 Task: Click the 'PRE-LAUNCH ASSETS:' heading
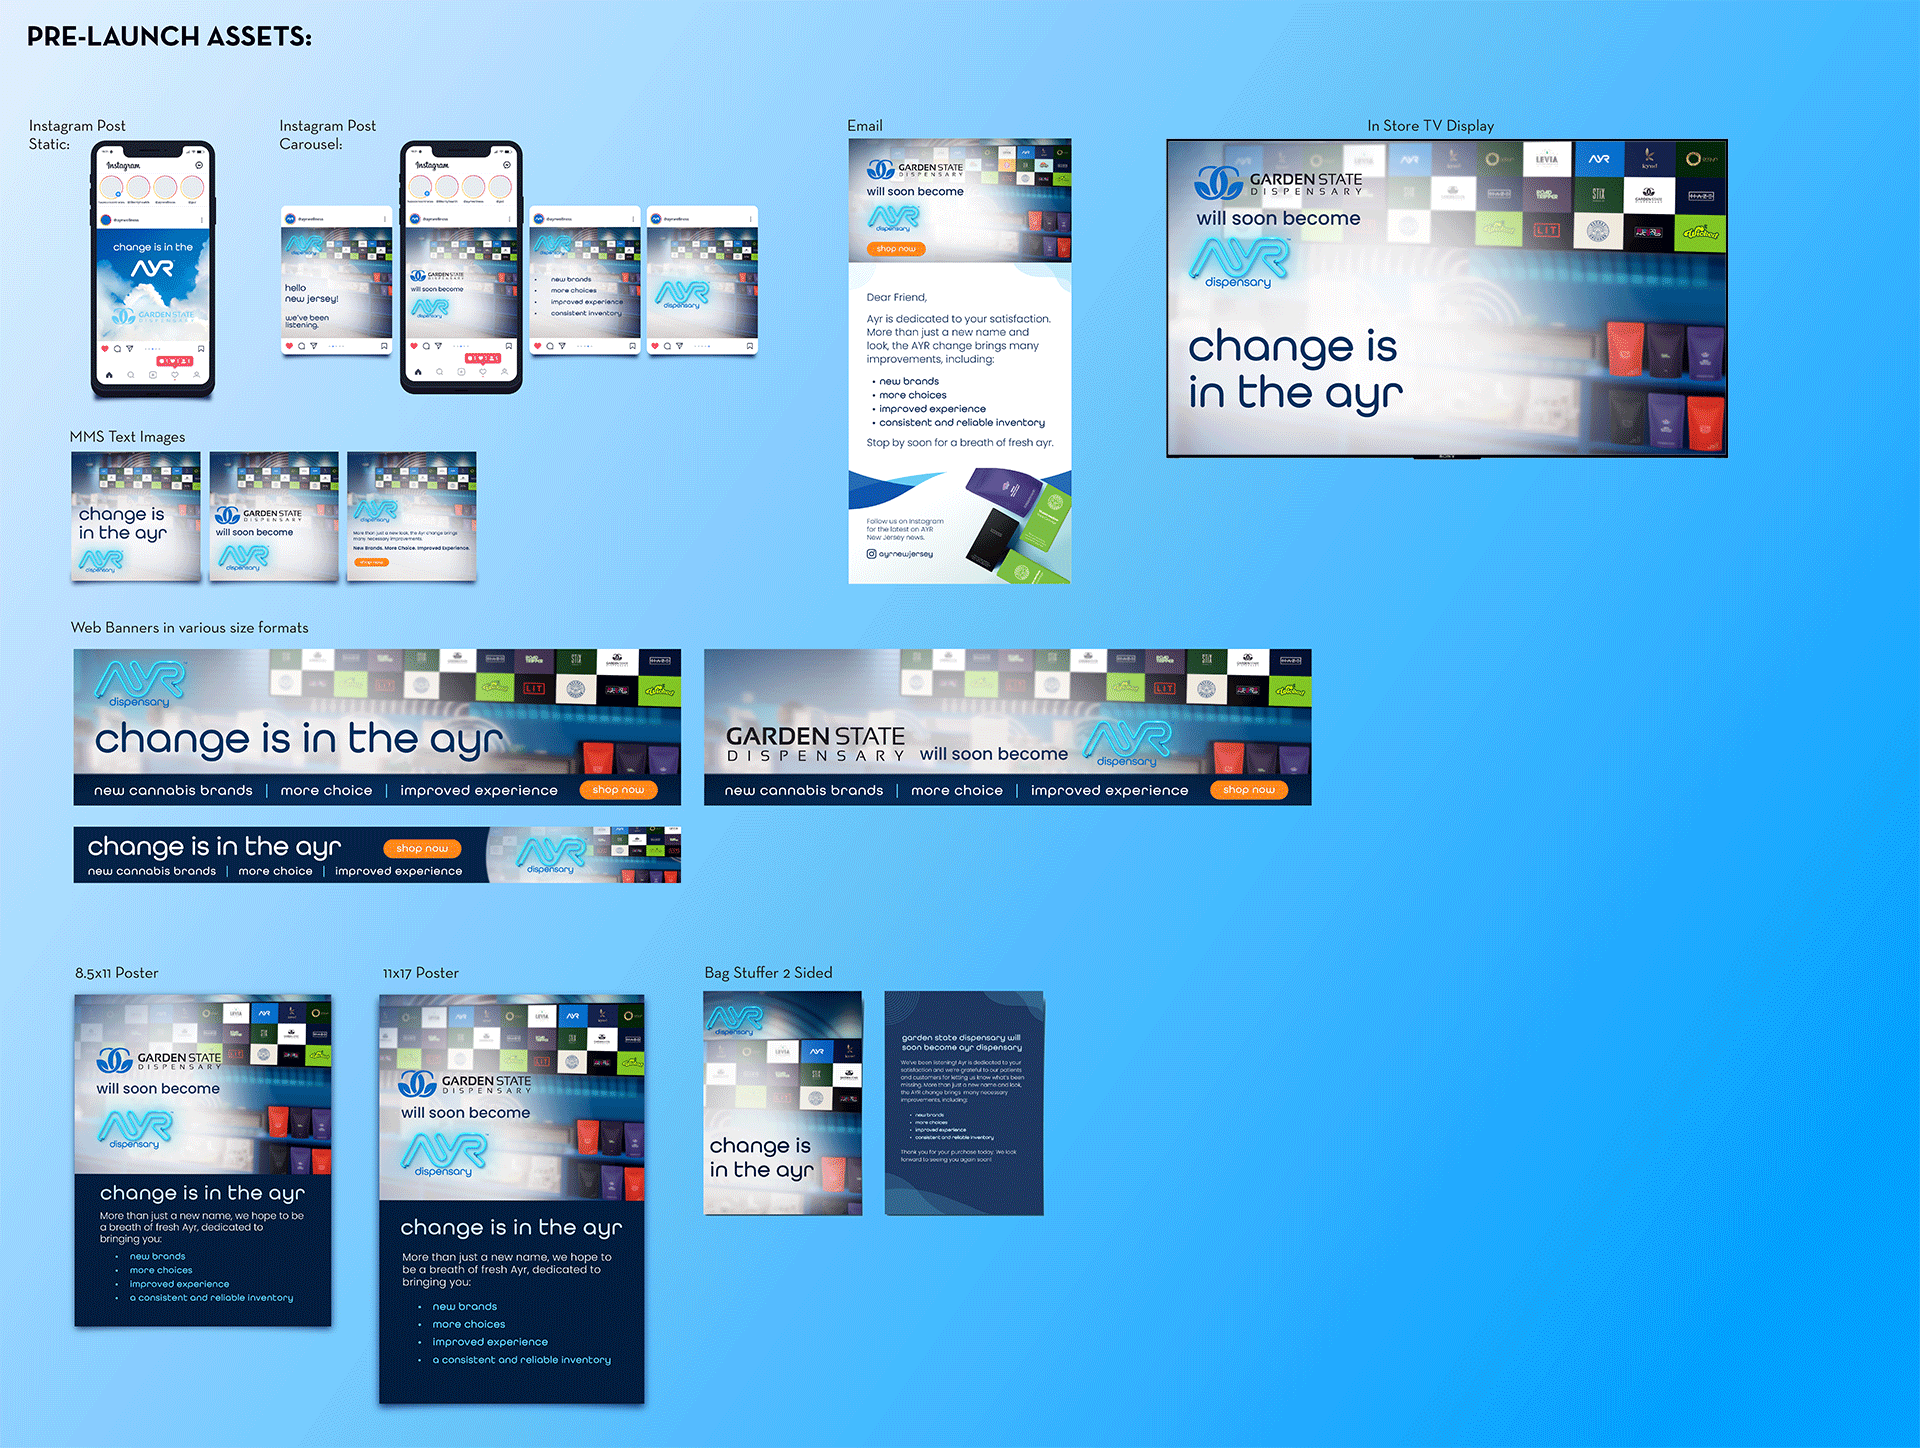coord(169,37)
